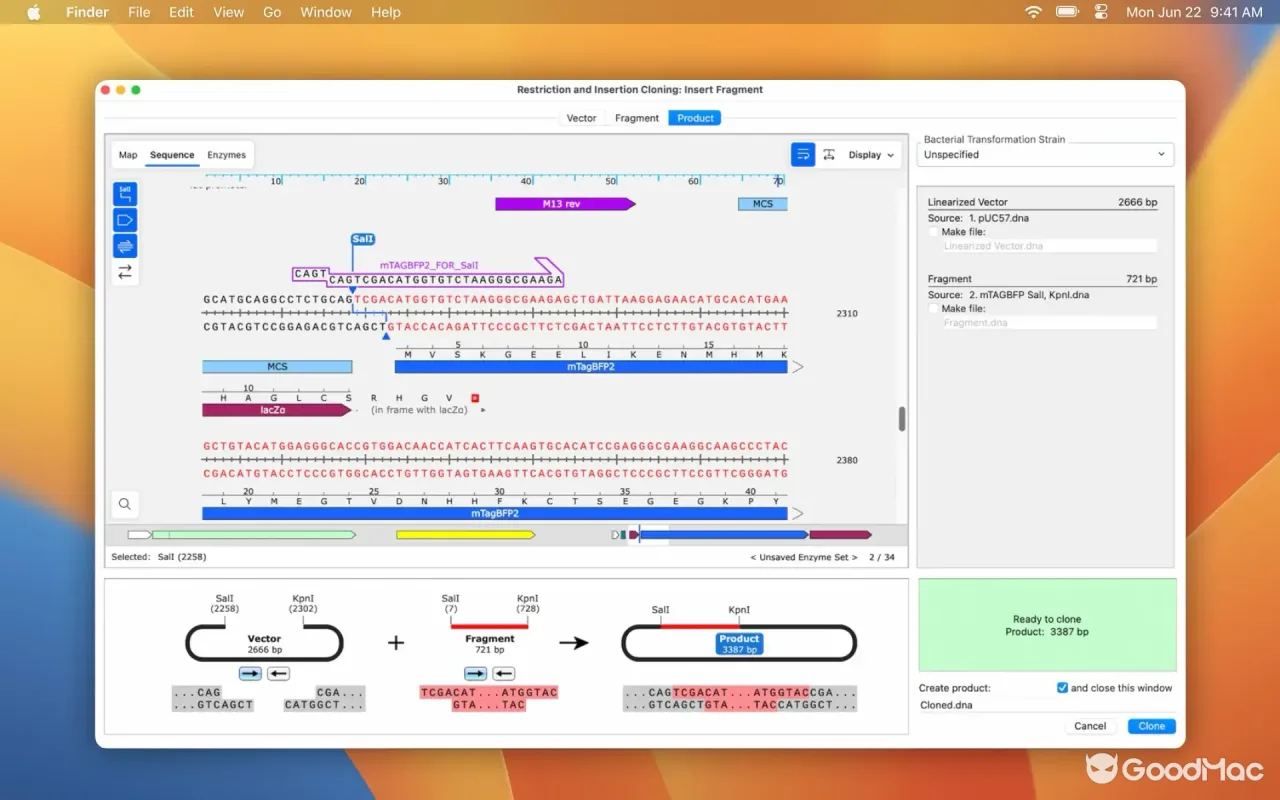
Task: Open the File menu in the menu bar
Action: pyautogui.click(x=139, y=12)
